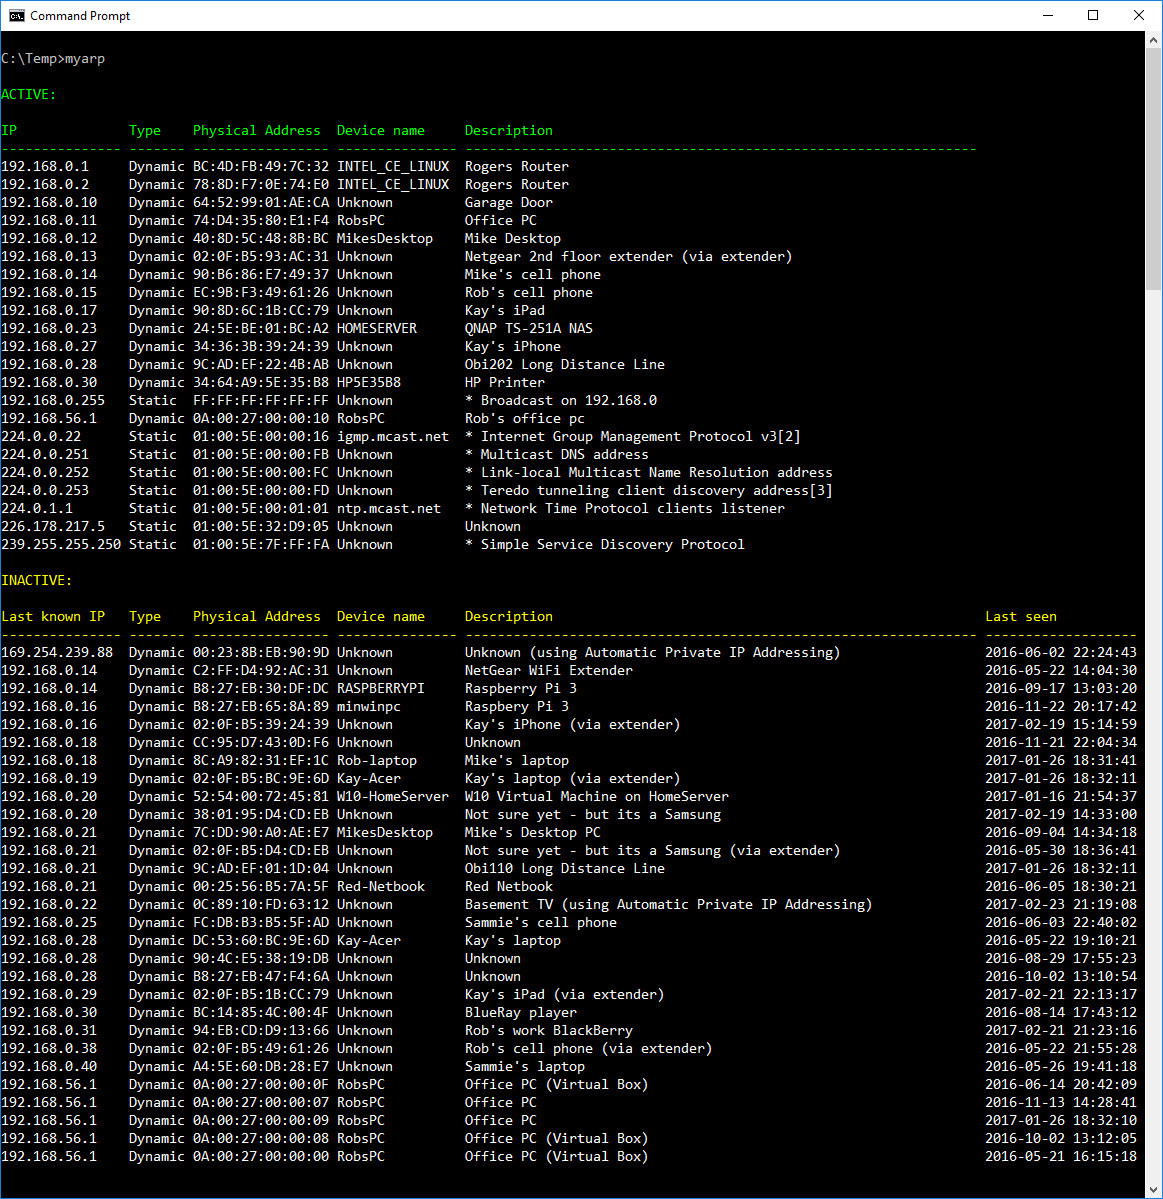The height and width of the screenshot is (1199, 1163).
Task: Select device name HP5E35B8
Action: (369, 382)
